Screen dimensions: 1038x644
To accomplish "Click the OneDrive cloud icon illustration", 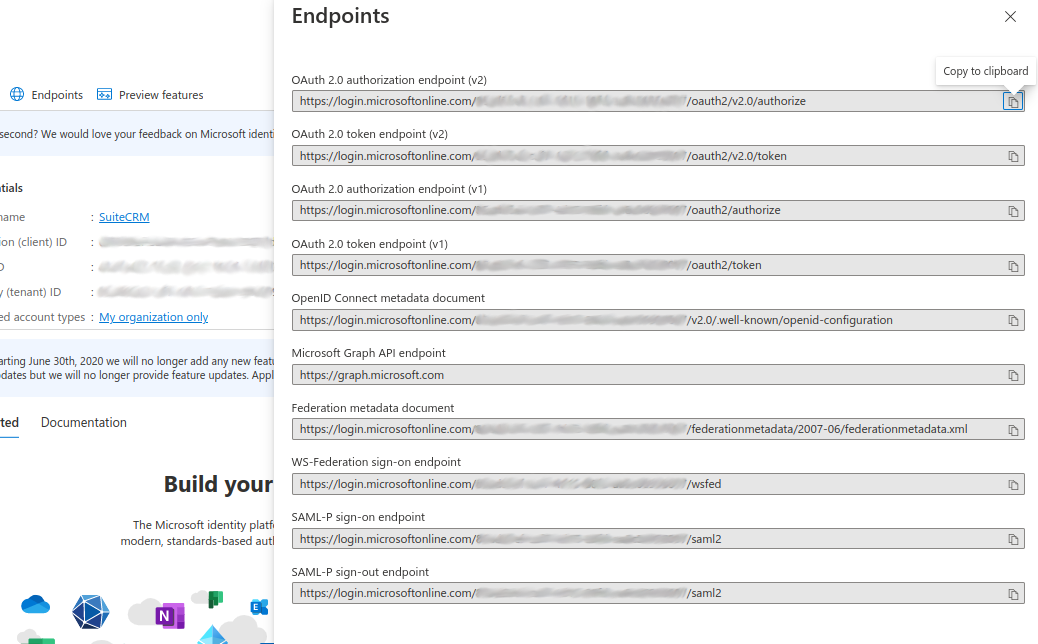I will pyautogui.click(x=35, y=605).
